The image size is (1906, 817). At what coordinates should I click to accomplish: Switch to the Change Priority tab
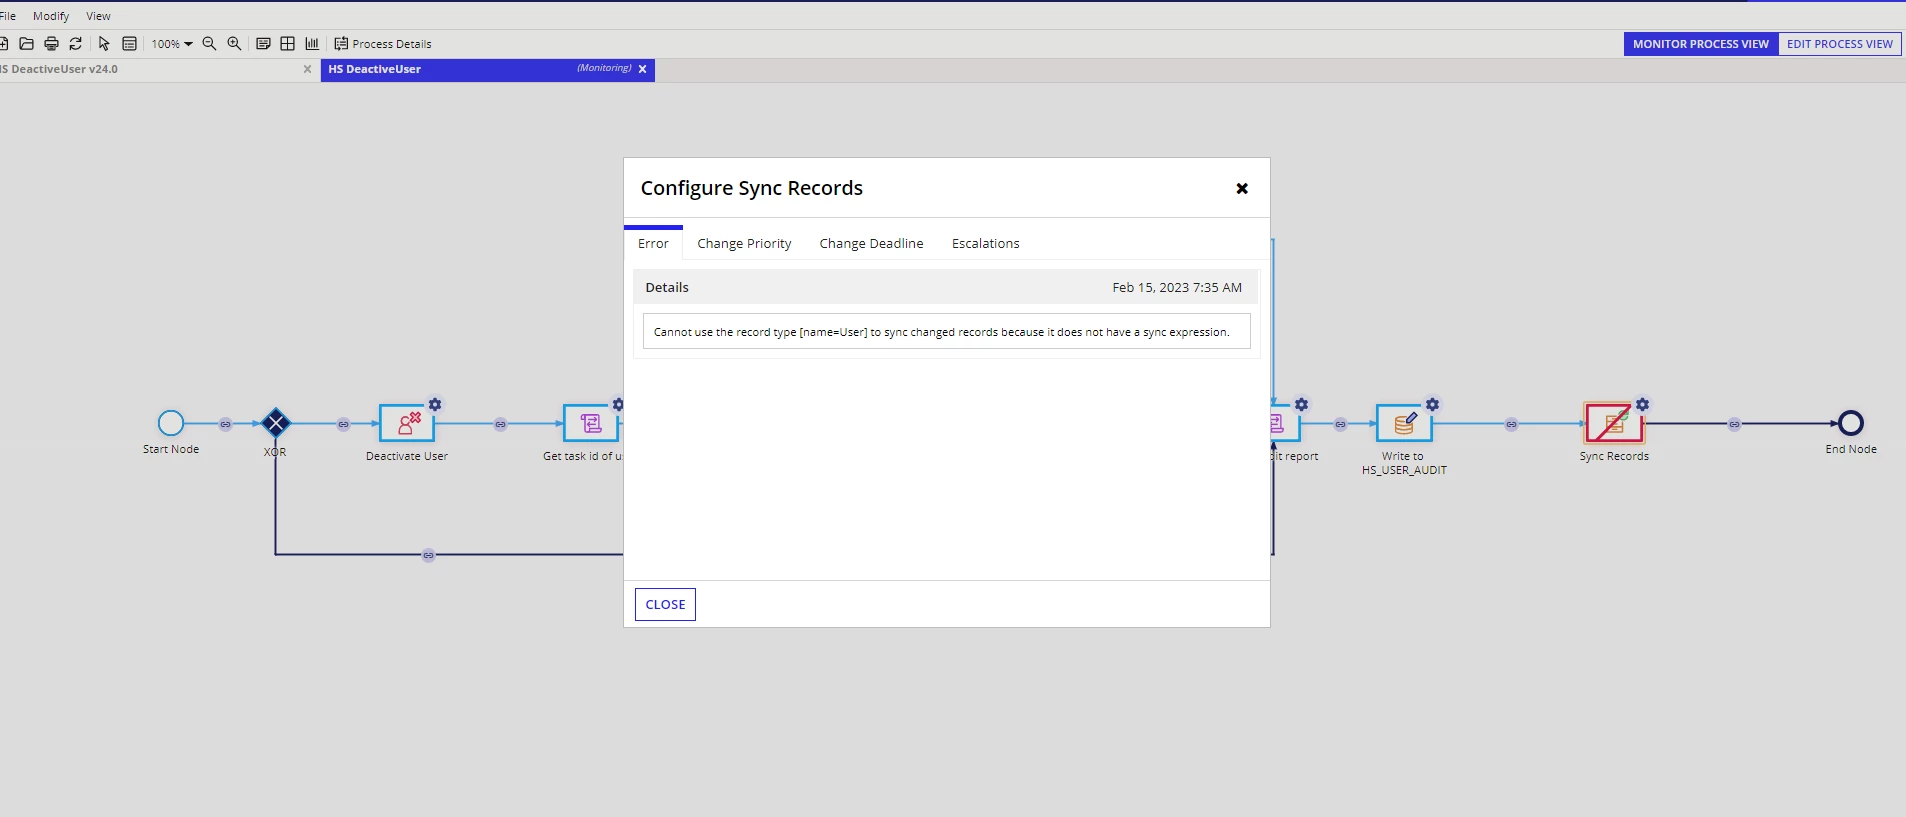pos(744,244)
